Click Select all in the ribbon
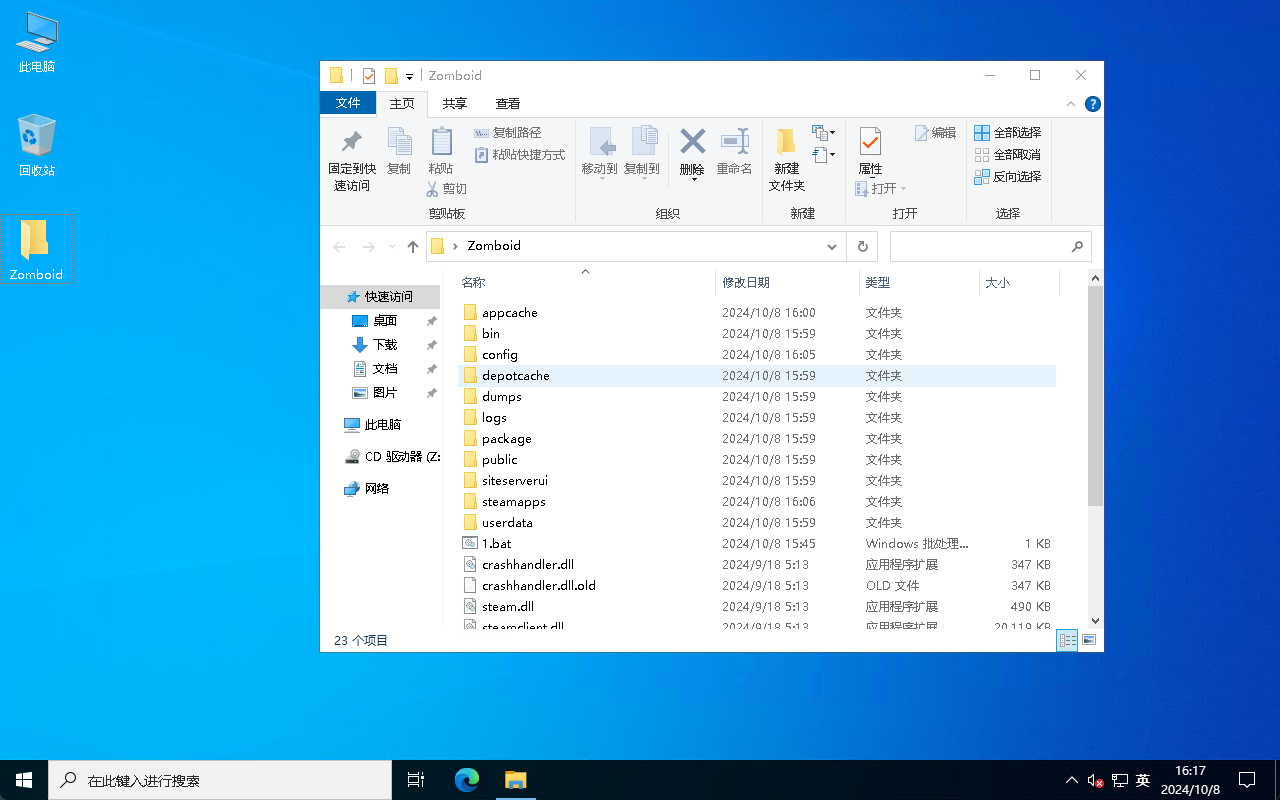The height and width of the screenshot is (800, 1280). pyautogui.click(x=1007, y=132)
